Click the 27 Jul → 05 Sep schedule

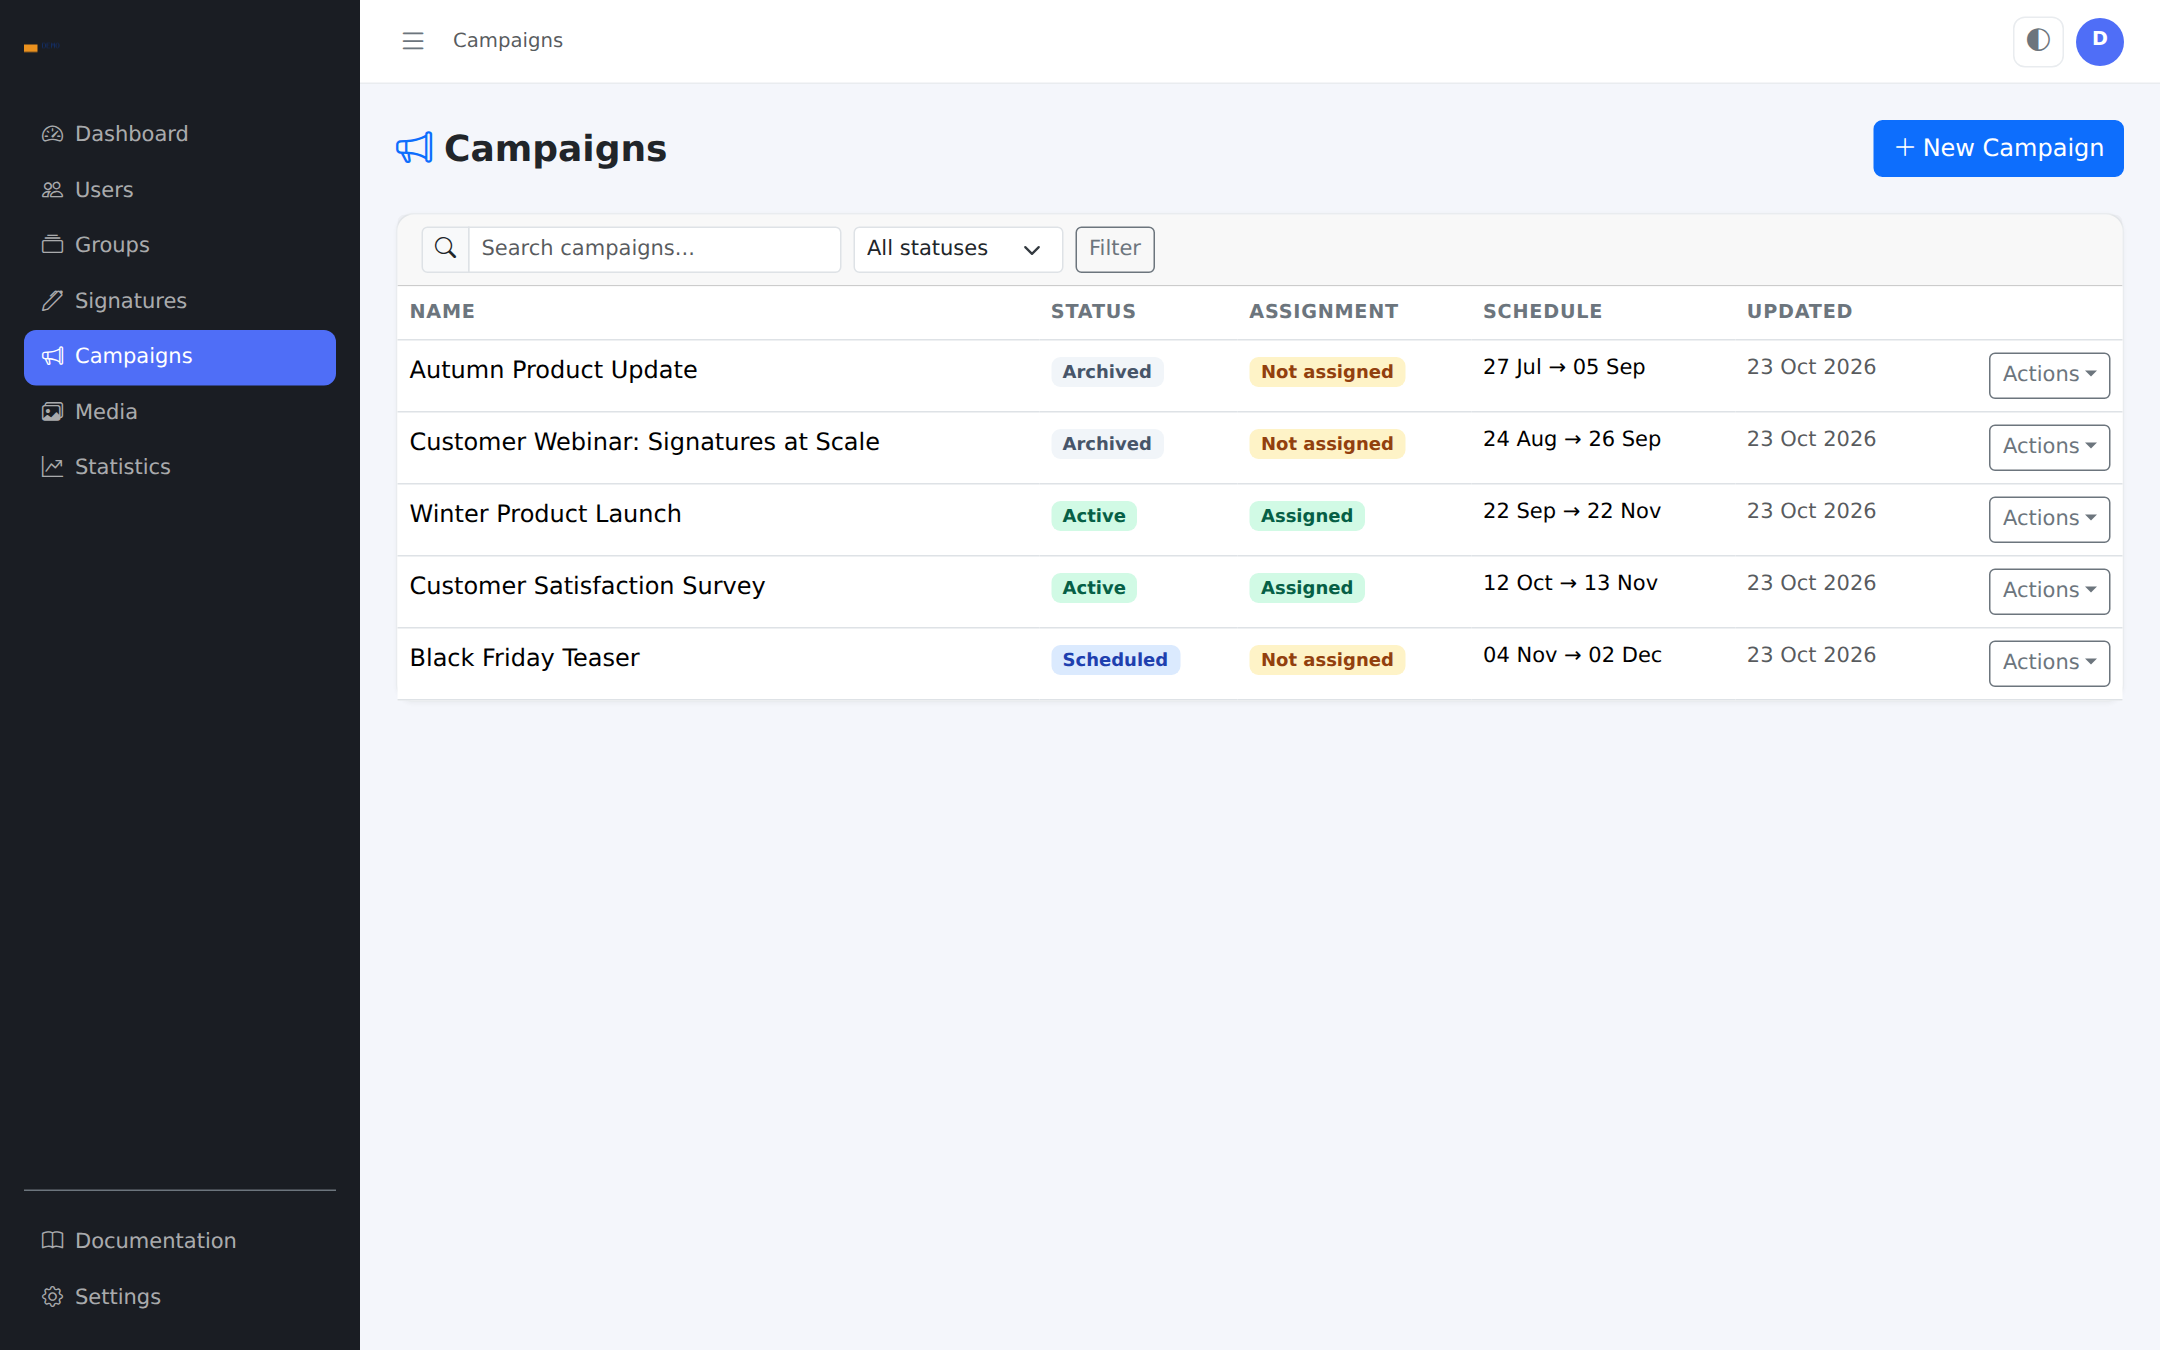click(1564, 368)
